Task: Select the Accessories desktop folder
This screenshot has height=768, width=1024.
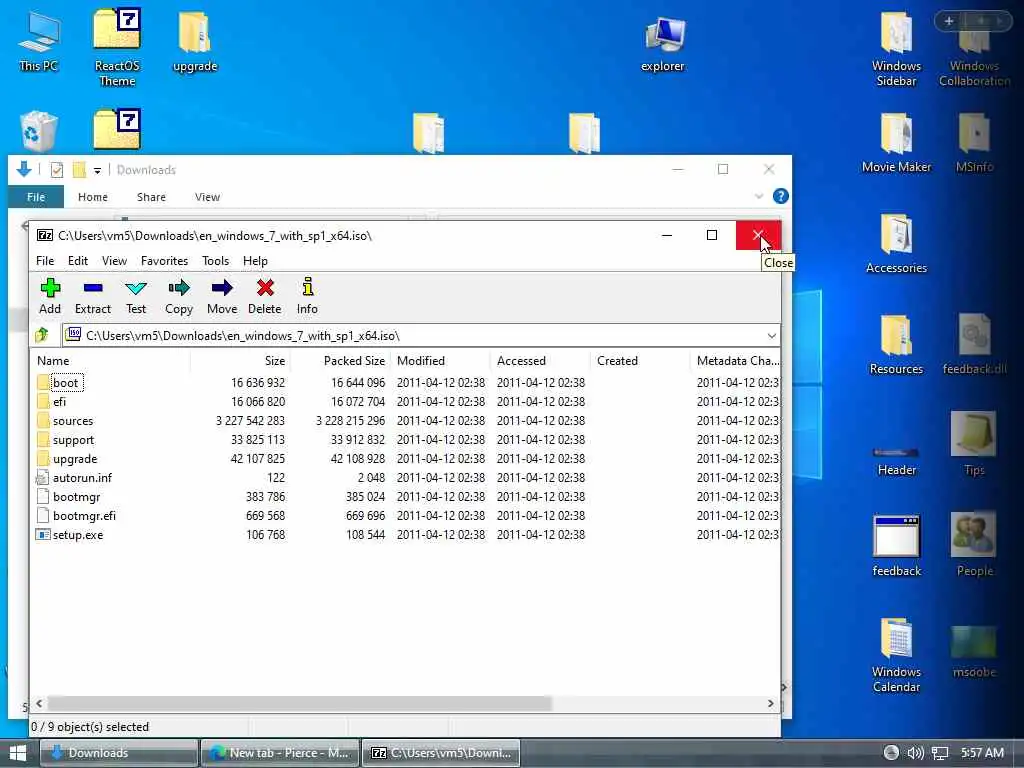Action: click(x=896, y=244)
